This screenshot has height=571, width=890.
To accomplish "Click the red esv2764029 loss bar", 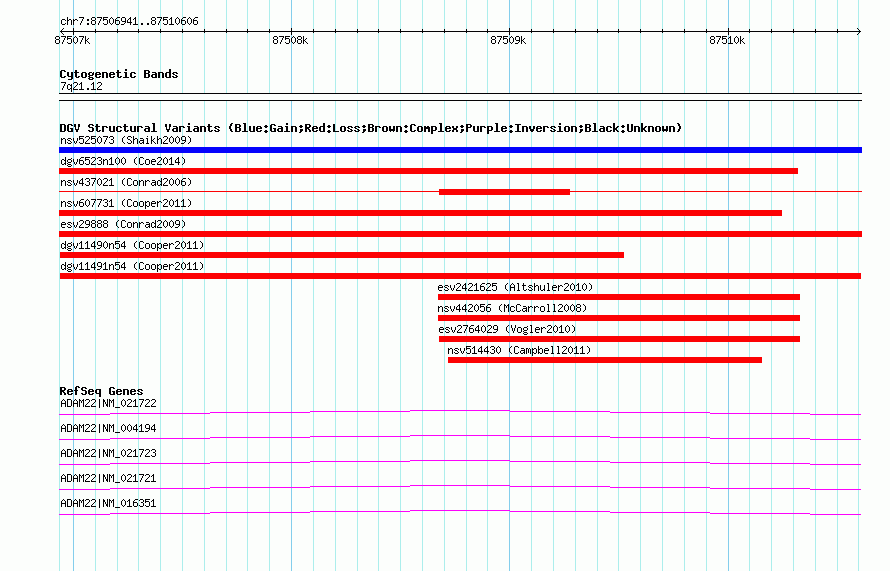I will [619, 339].
